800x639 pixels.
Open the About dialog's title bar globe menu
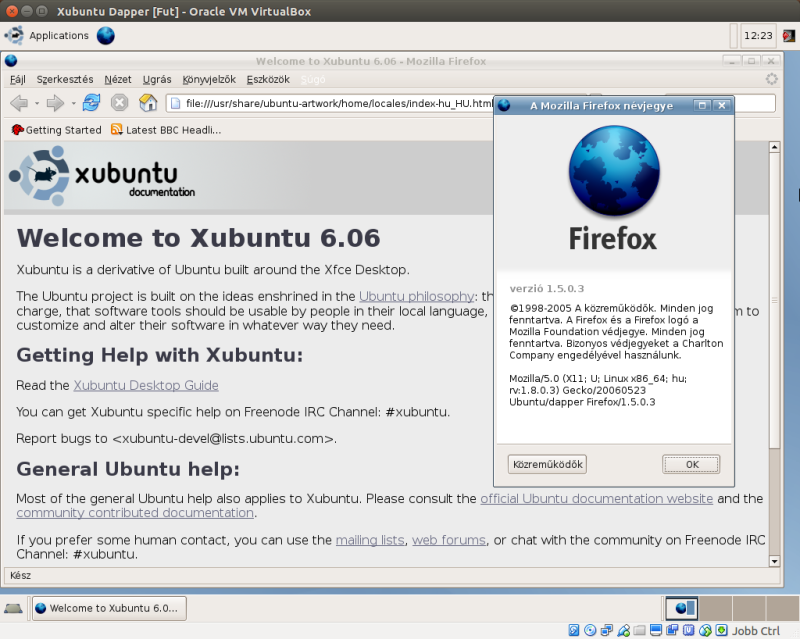tap(504, 106)
